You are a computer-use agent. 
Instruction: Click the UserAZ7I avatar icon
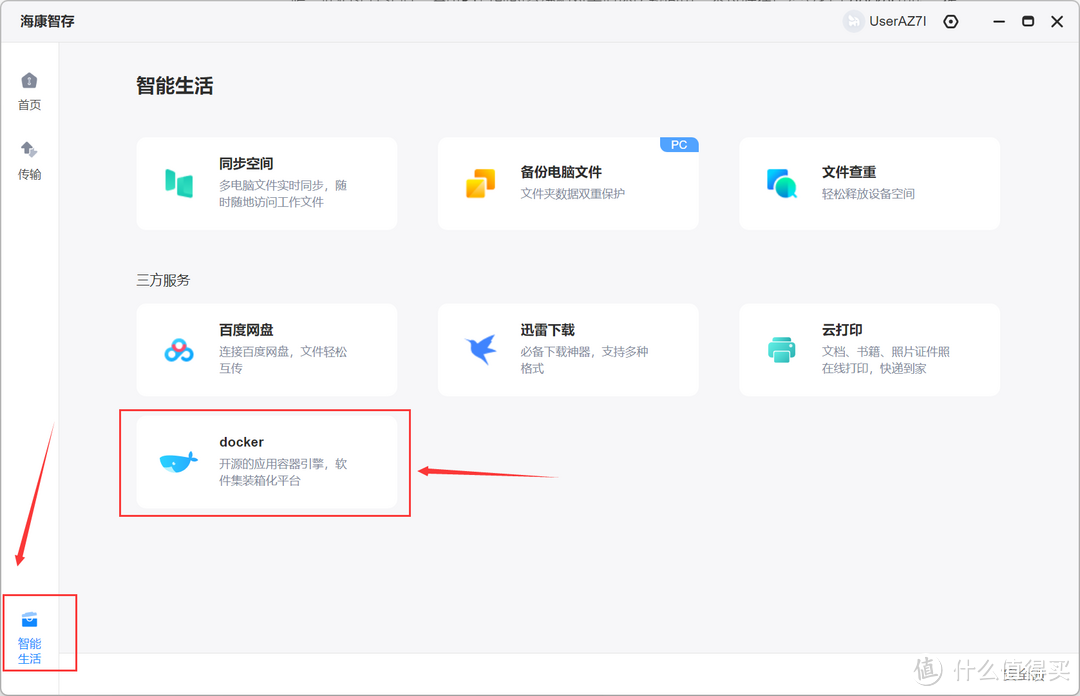[x=851, y=21]
